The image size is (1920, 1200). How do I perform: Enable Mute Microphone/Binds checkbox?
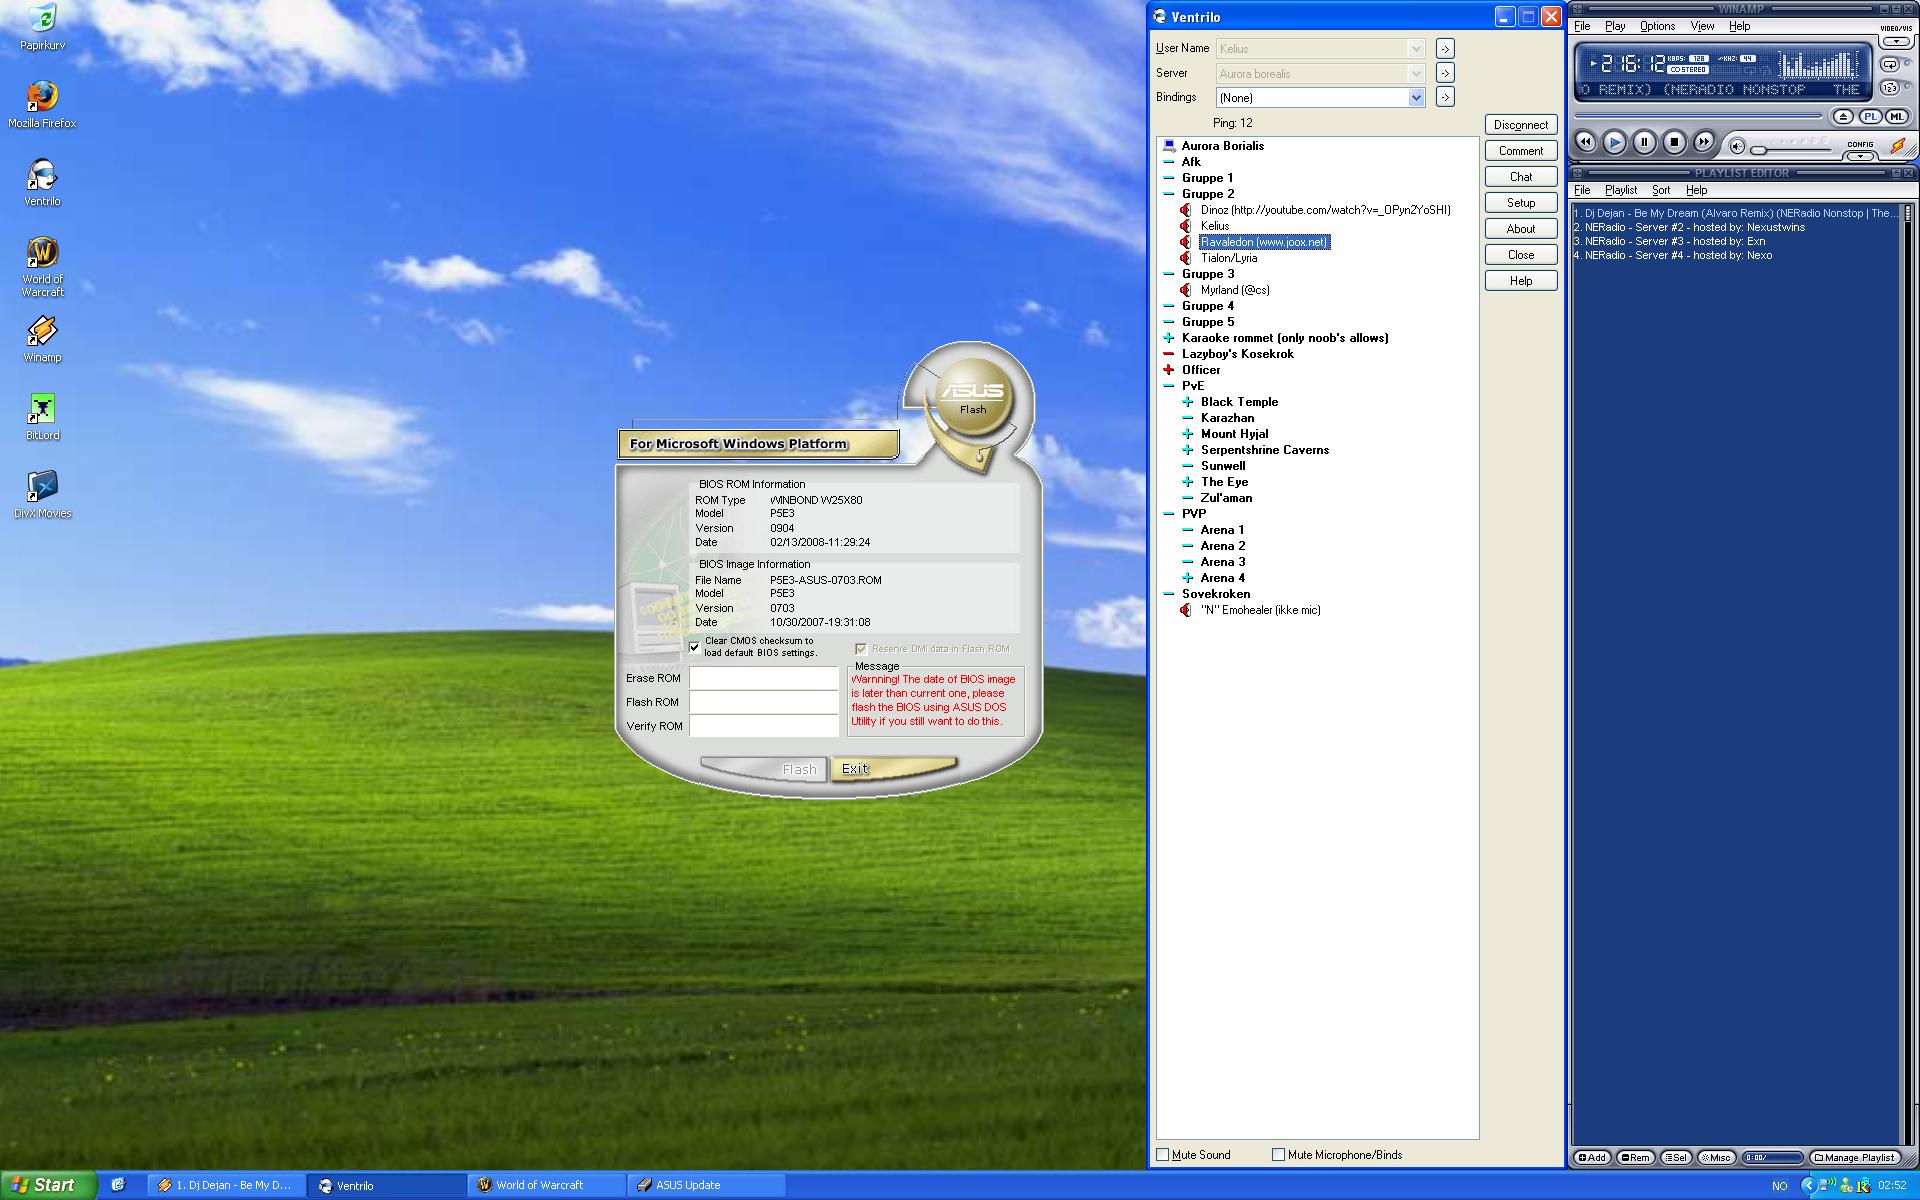[1278, 1155]
